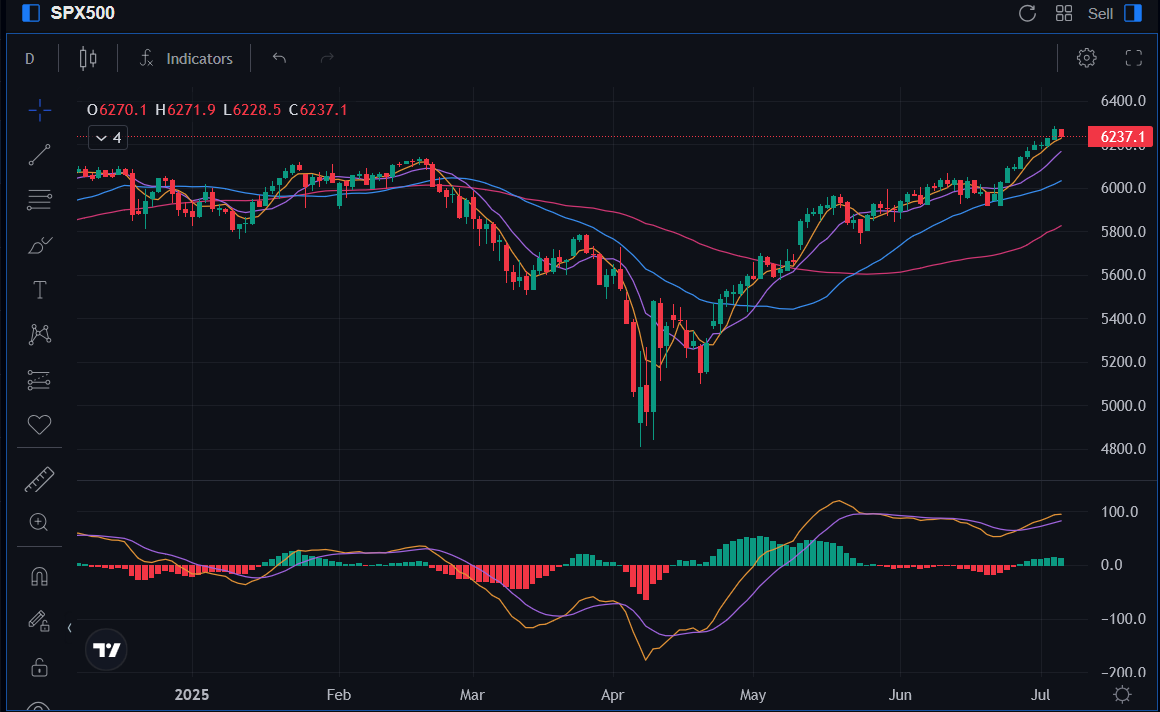This screenshot has width=1160, height=712.
Task: Expand the drawing toolbar side arrow
Action: tap(70, 628)
